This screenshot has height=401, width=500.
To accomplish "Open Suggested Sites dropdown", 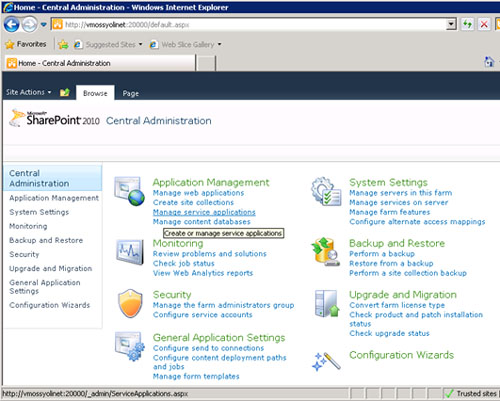I will tap(108, 44).
